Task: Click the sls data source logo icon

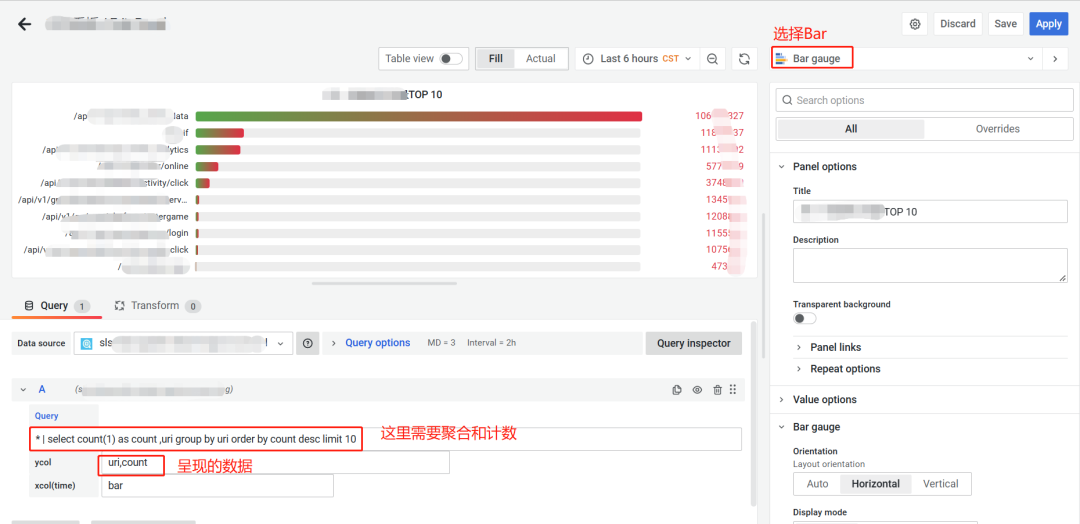Action: coord(87,343)
